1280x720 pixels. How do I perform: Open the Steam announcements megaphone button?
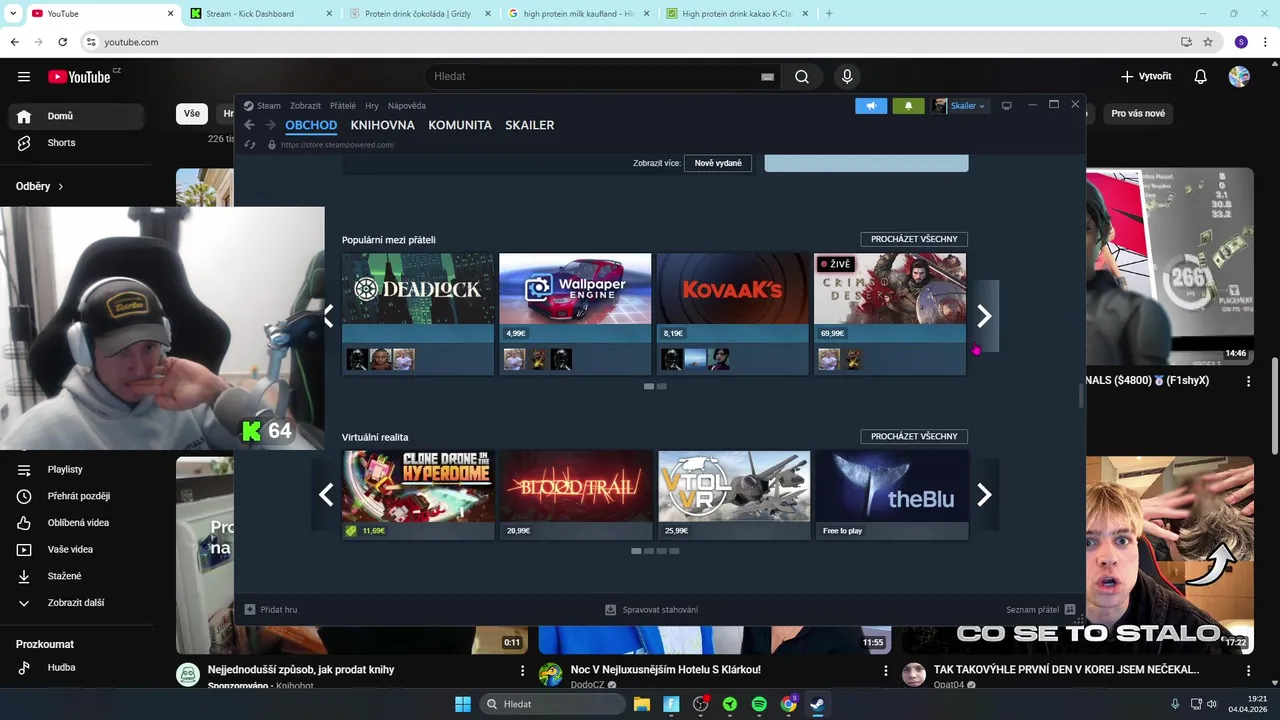pyautogui.click(x=871, y=106)
